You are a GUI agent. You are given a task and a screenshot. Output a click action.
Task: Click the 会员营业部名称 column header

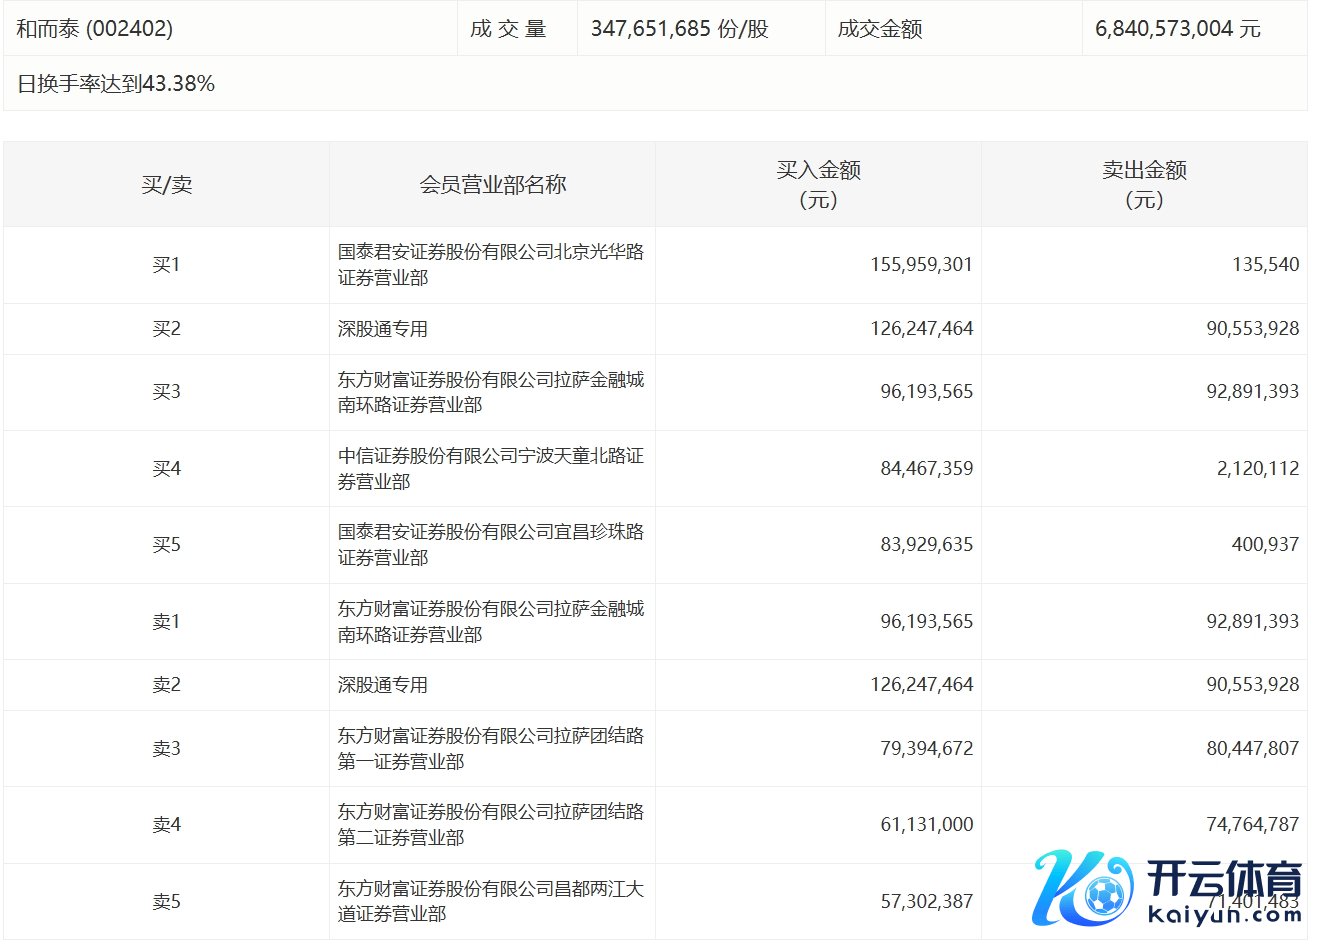[x=492, y=185]
